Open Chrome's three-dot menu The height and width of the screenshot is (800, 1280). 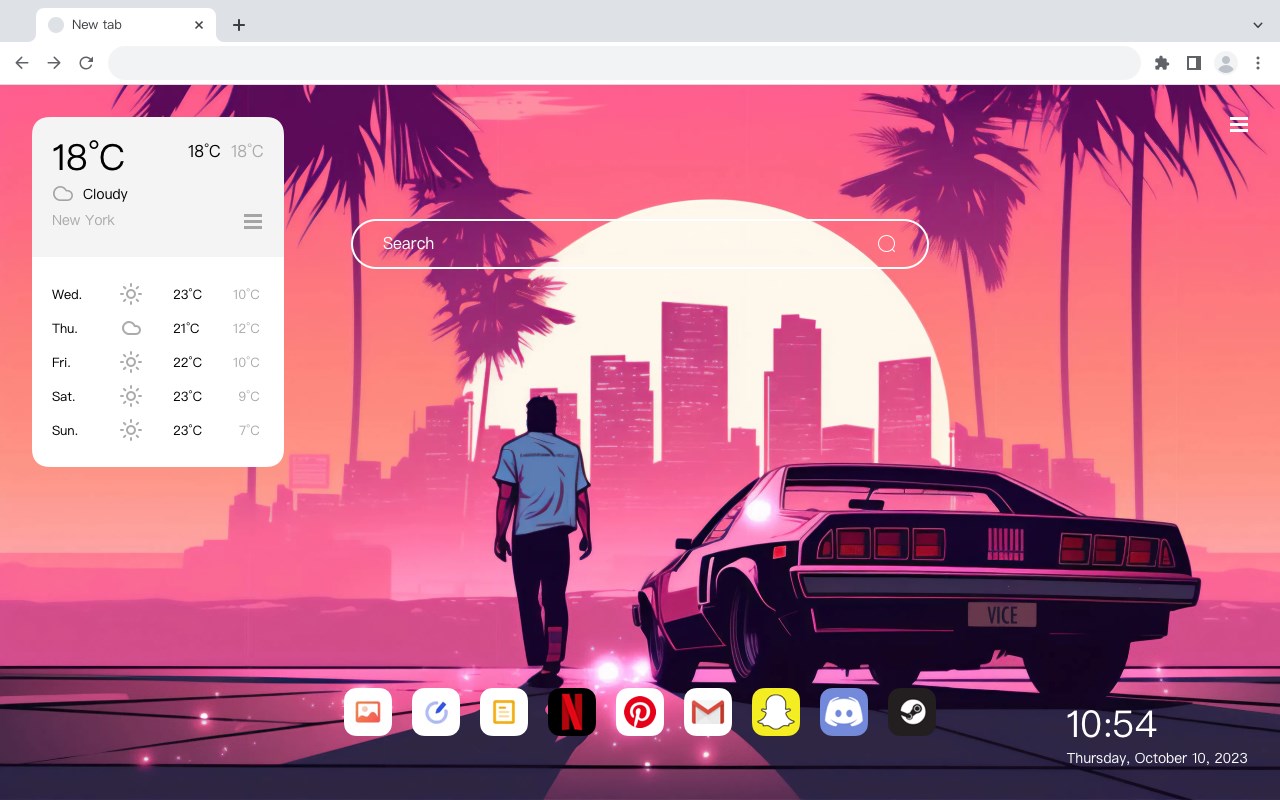1257,63
